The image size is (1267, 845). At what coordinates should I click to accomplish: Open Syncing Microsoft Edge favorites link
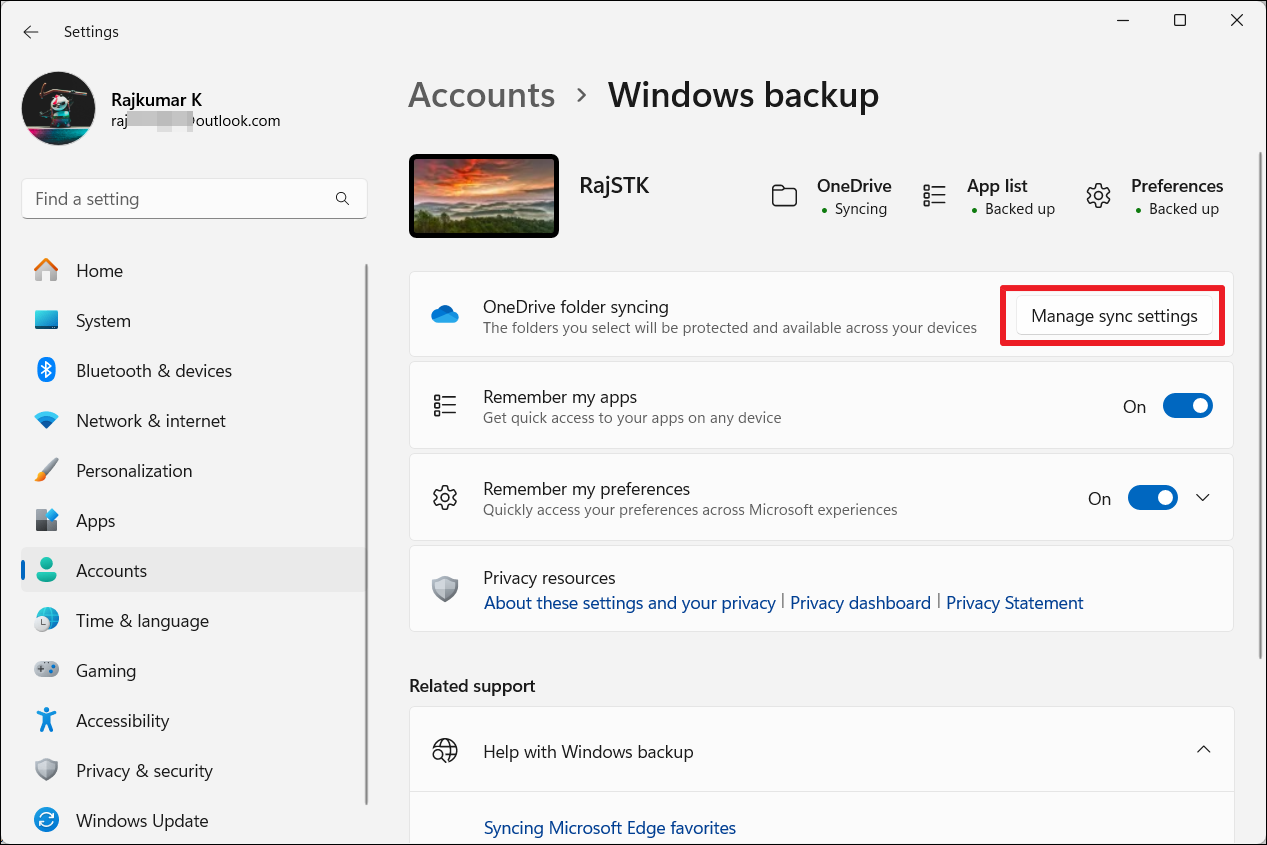pos(609,828)
